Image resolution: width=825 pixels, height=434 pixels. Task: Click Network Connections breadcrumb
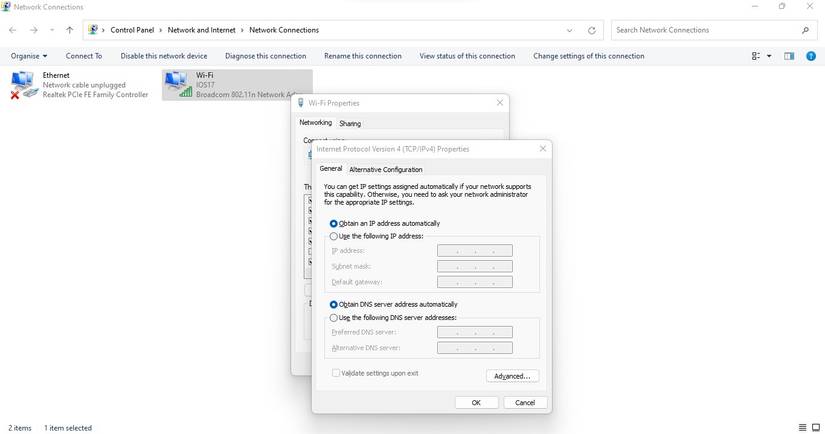point(284,30)
